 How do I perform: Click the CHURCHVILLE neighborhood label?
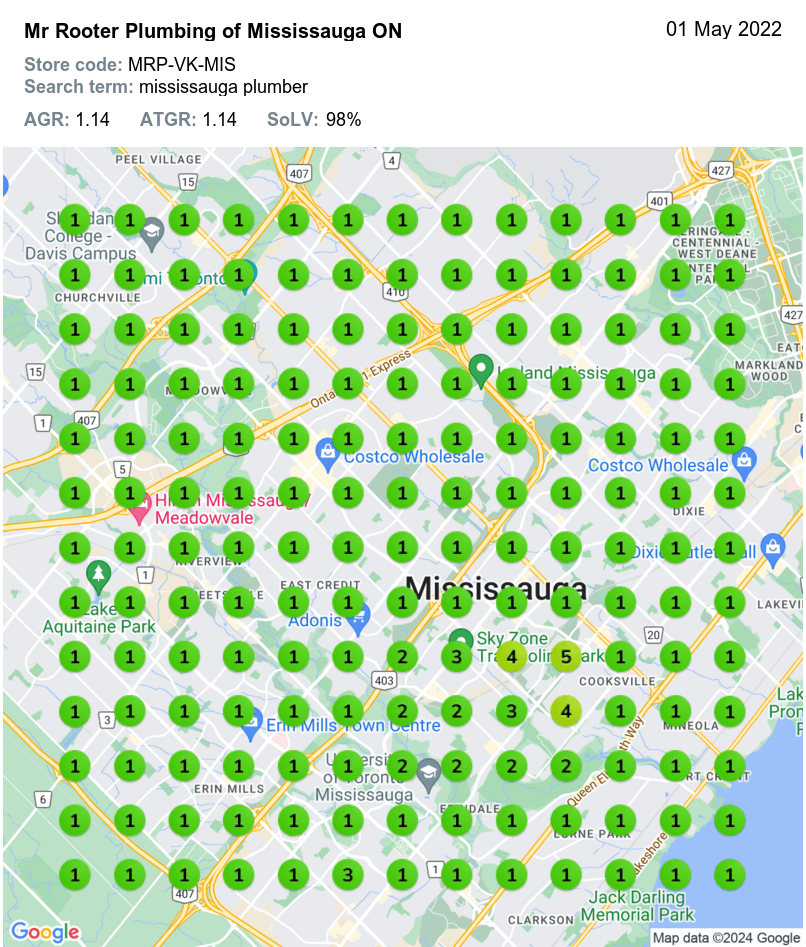click(98, 298)
